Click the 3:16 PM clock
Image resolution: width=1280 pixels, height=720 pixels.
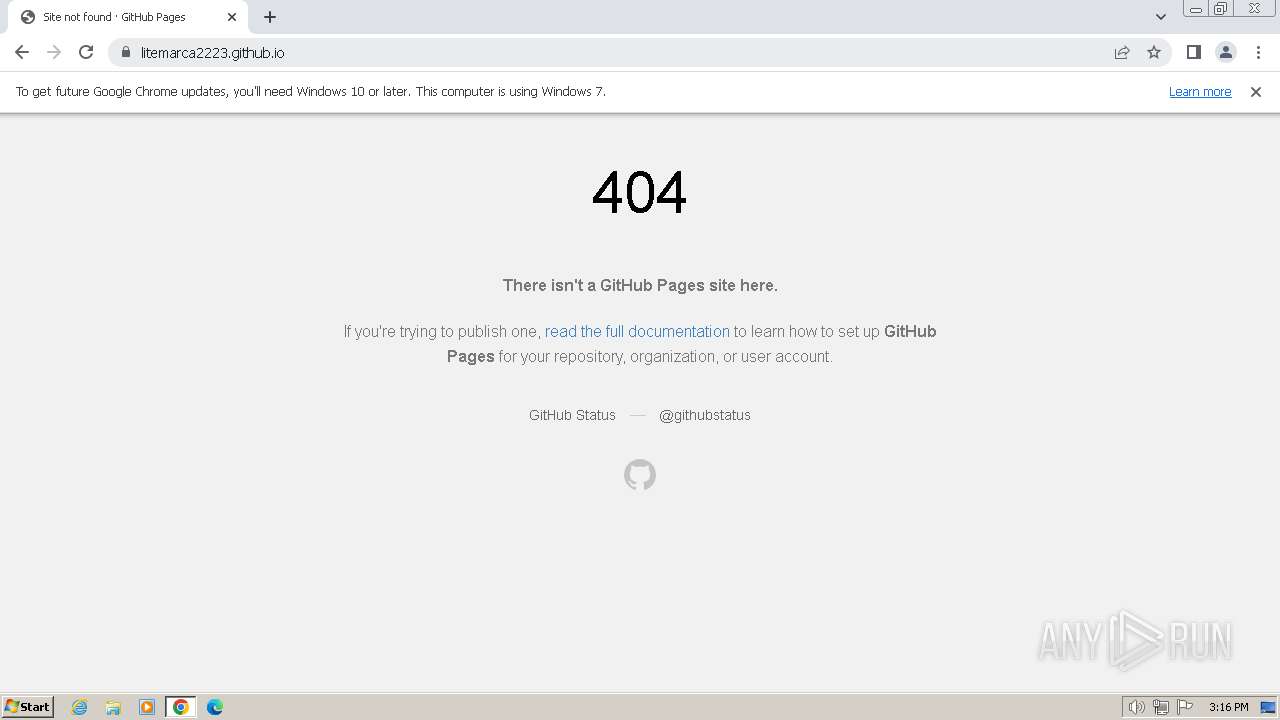point(1228,707)
